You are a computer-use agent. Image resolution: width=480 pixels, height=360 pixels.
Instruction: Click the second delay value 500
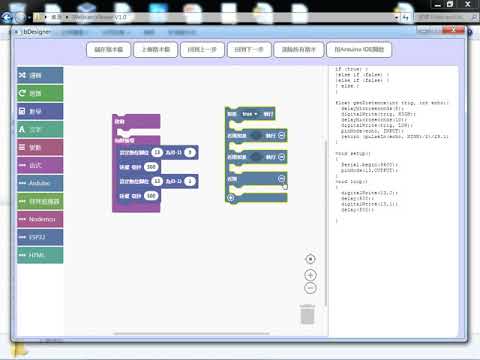pos(151,196)
